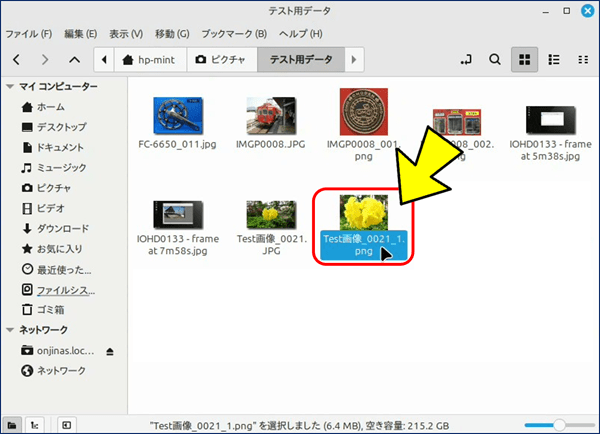The height and width of the screenshot is (434, 600).
Task: Switch to list view
Action: (x=553, y=61)
